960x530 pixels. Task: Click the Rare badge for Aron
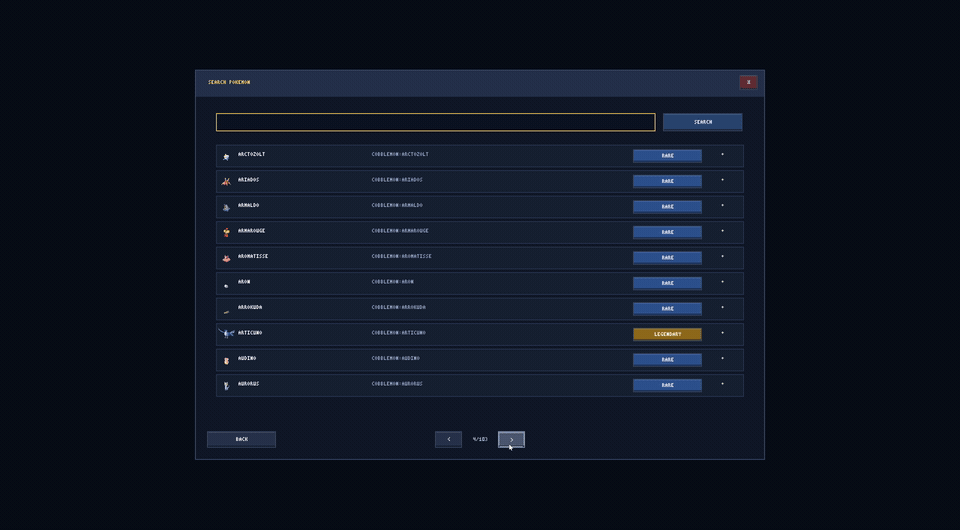click(667, 283)
